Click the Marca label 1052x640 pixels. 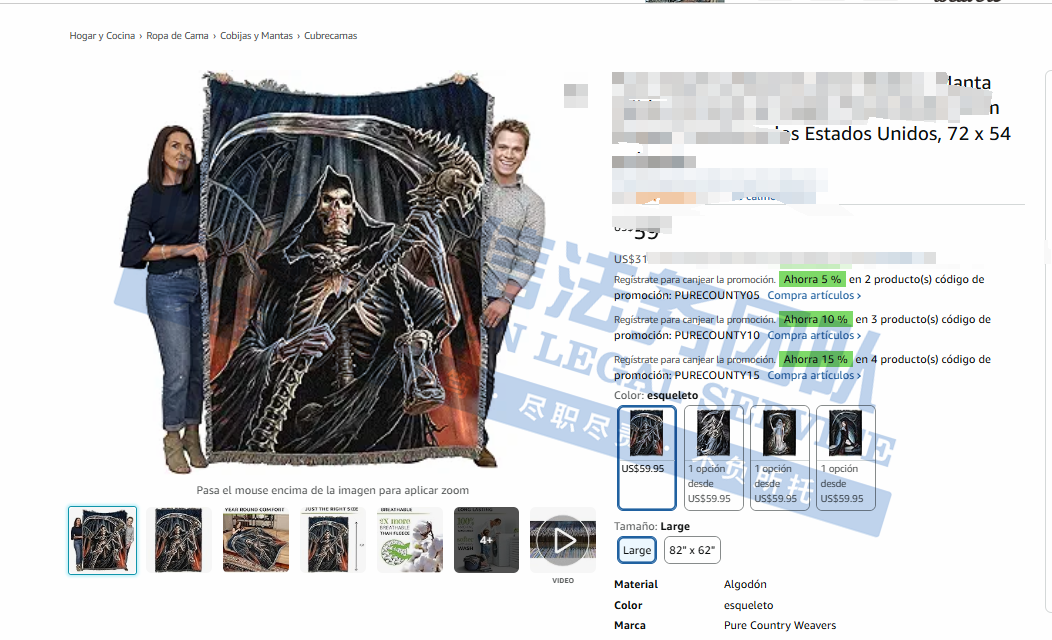[x=629, y=625]
